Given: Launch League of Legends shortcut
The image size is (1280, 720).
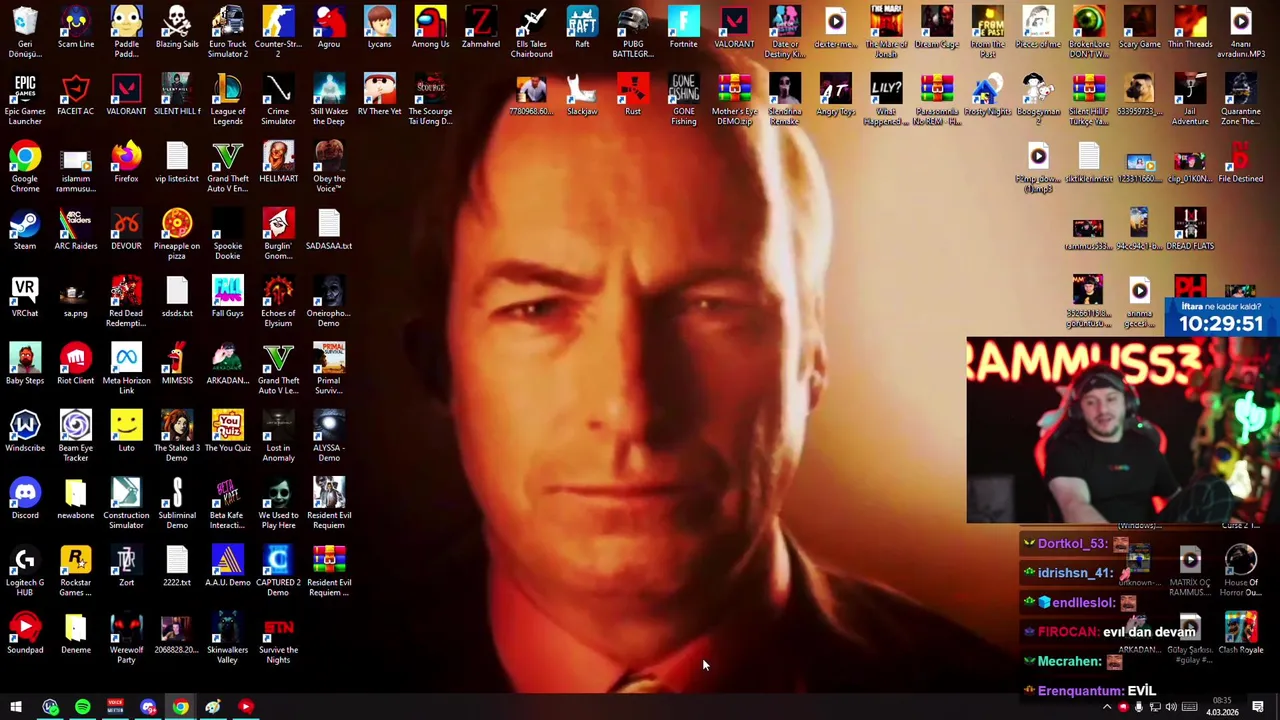Looking at the screenshot, I should (227, 100).
